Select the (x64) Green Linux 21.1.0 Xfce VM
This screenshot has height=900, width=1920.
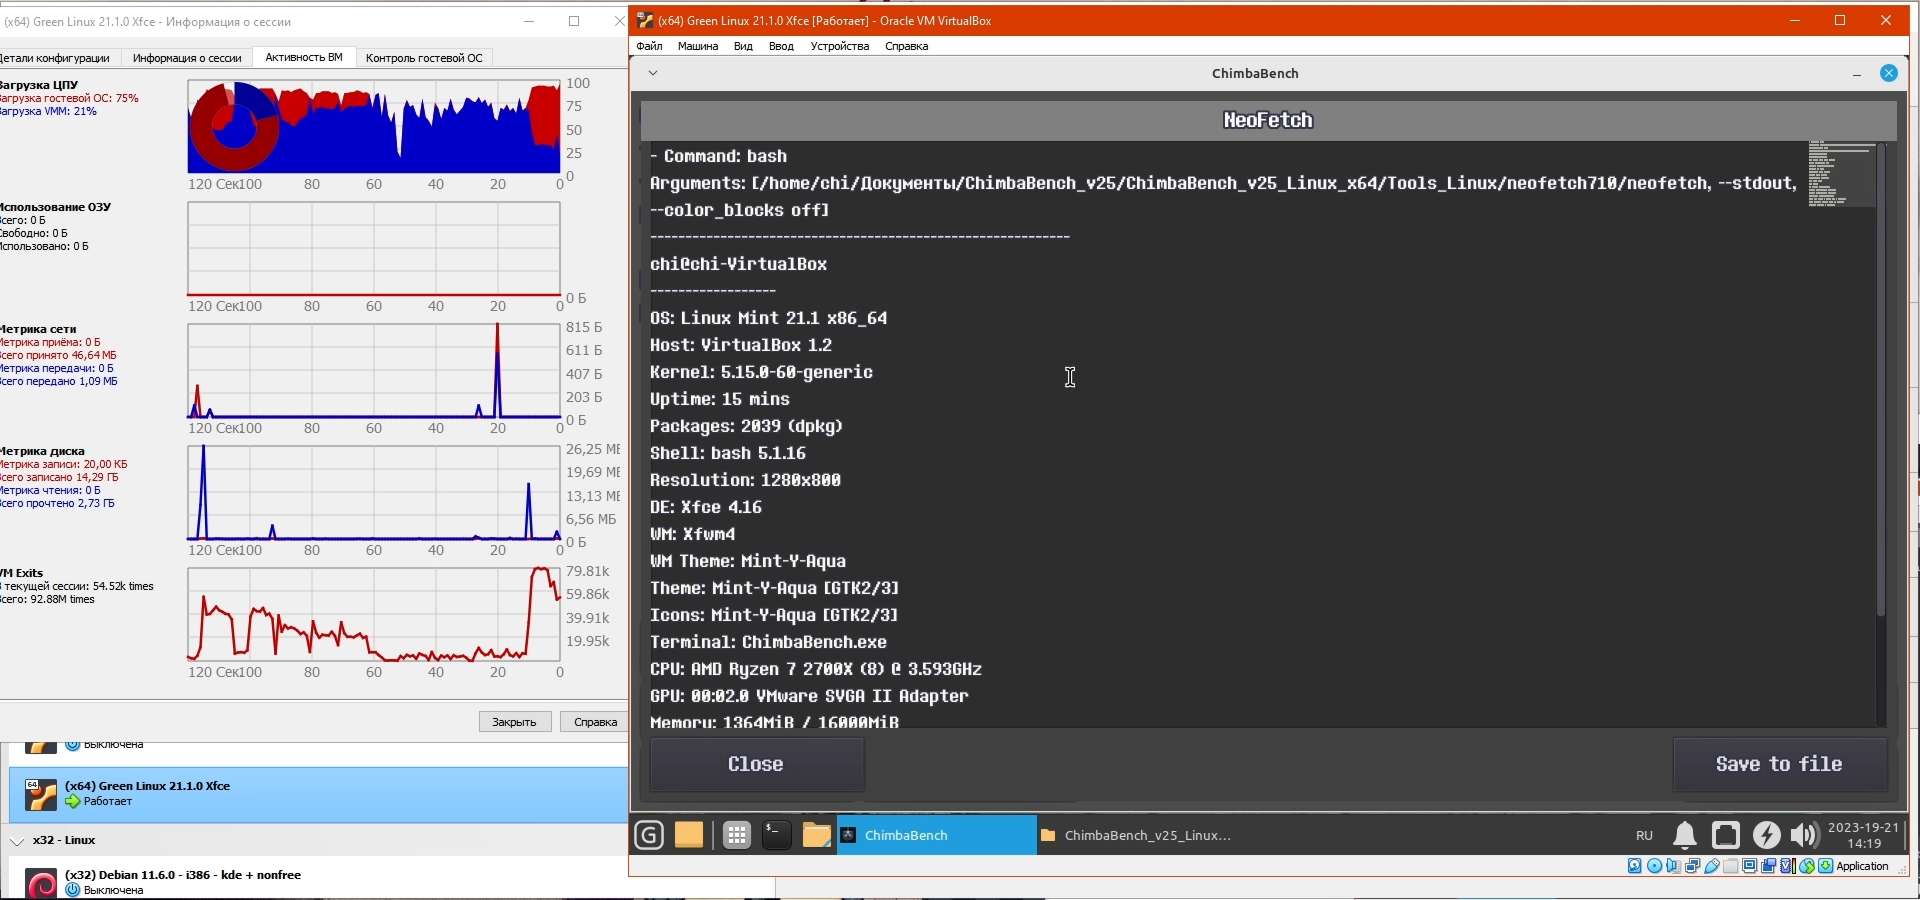point(318,795)
